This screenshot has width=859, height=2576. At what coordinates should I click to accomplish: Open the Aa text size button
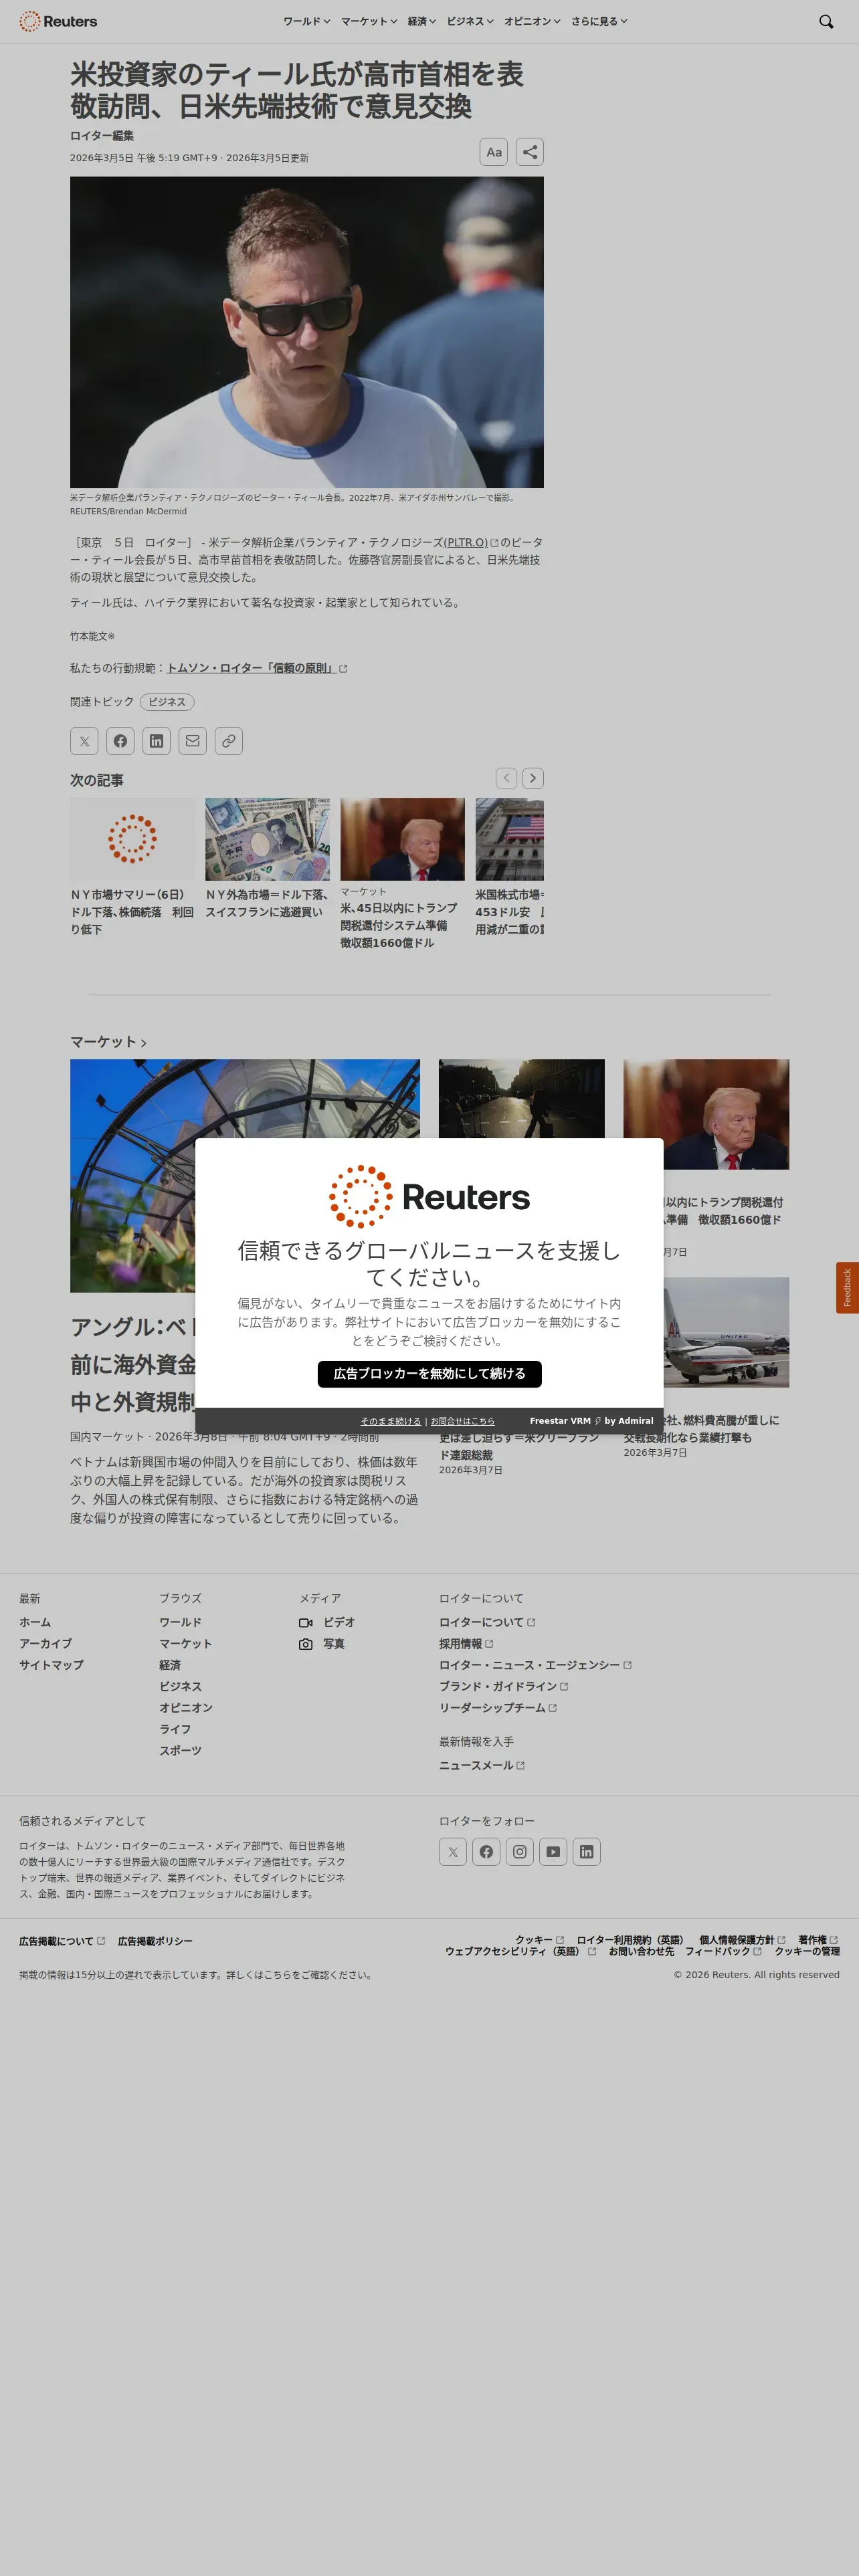(494, 152)
